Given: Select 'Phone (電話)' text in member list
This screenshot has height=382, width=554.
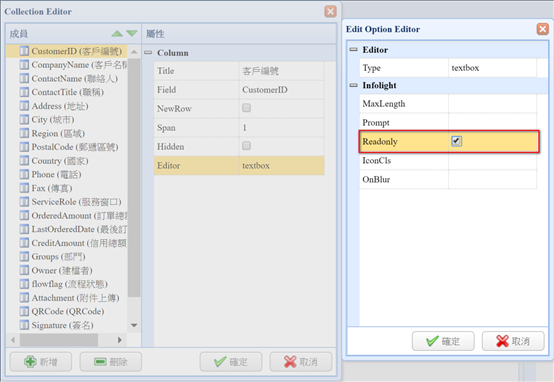Looking at the screenshot, I should tap(57, 175).
